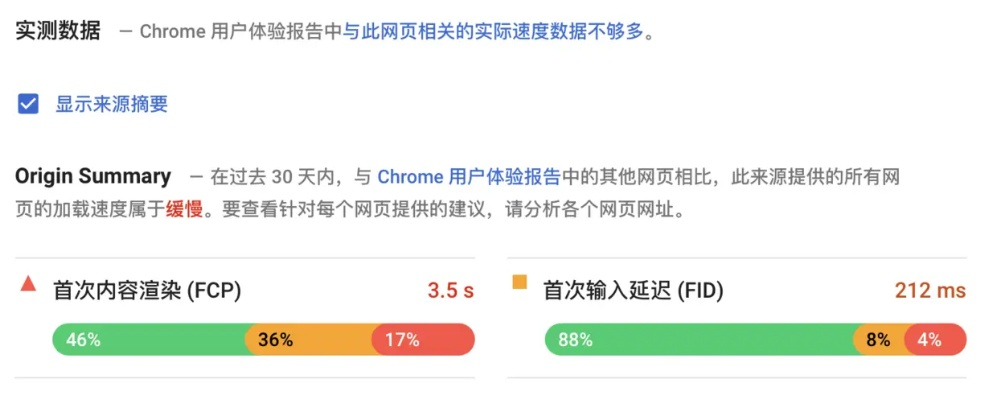Click the orange square icon beside FID
This screenshot has width=997, height=400.
tap(519, 283)
